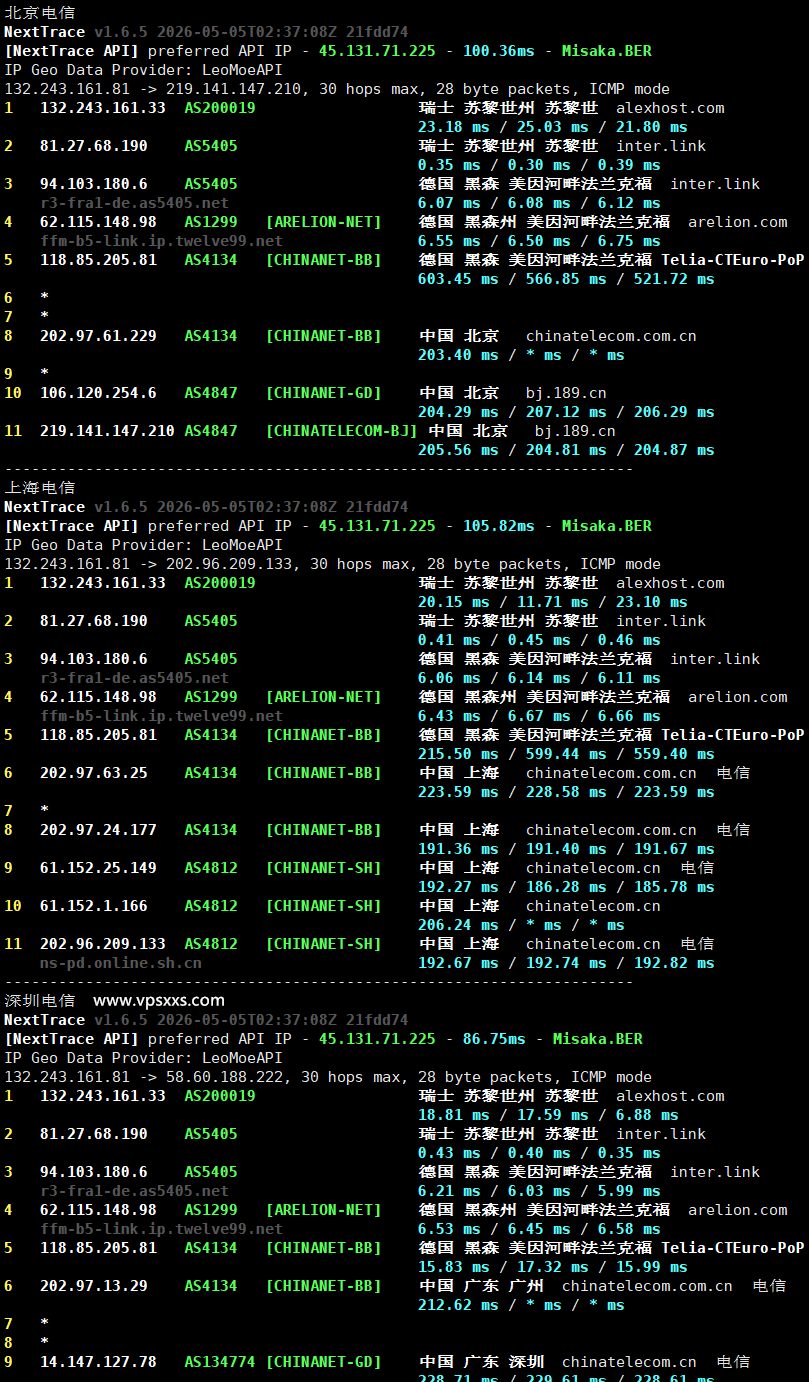Select the latency value 21.80 ms
The height and width of the screenshot is (1382, 809).
tap(652, 127)
